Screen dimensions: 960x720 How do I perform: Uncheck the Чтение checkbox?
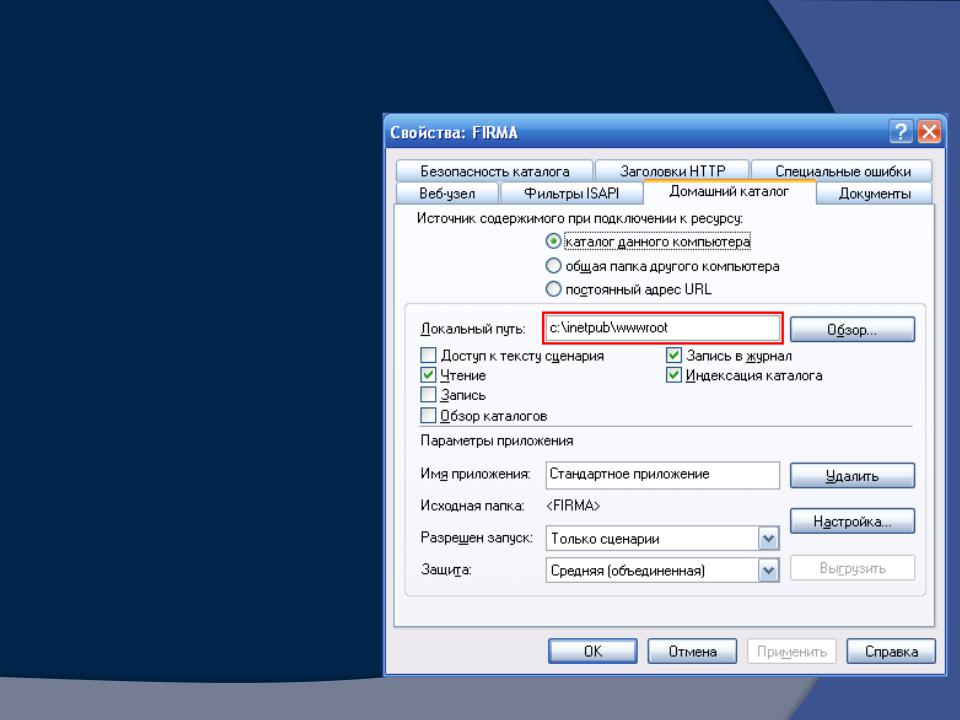(429, 375)
